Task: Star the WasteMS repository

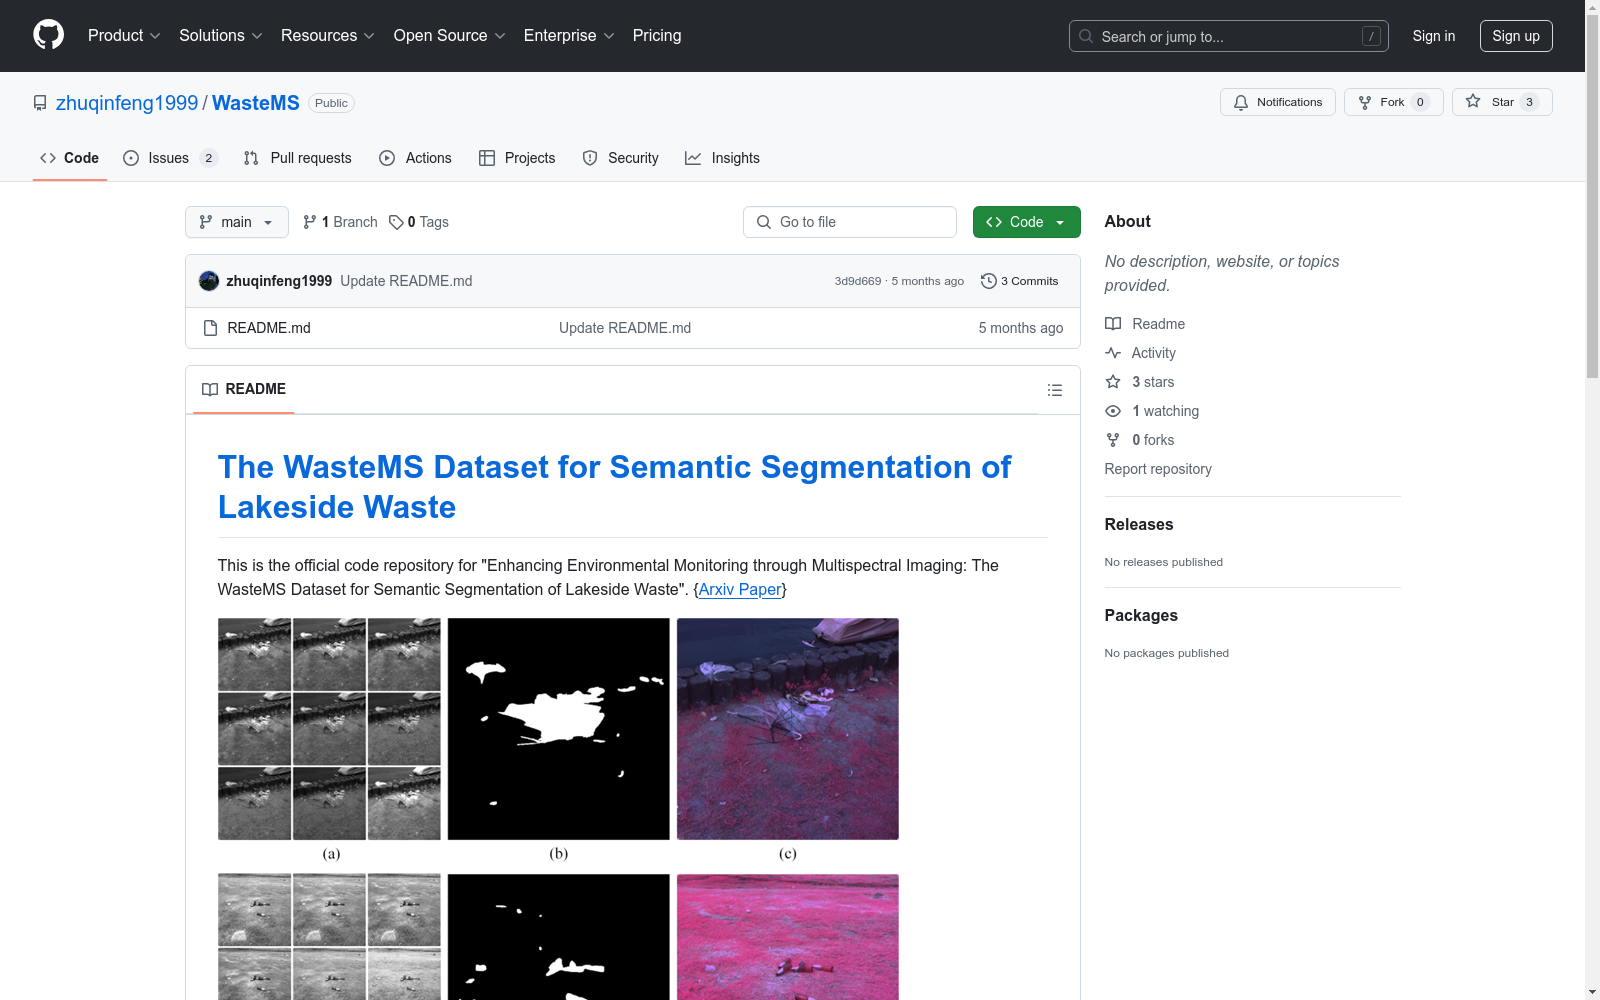Action: click(x=1502, y=102)
